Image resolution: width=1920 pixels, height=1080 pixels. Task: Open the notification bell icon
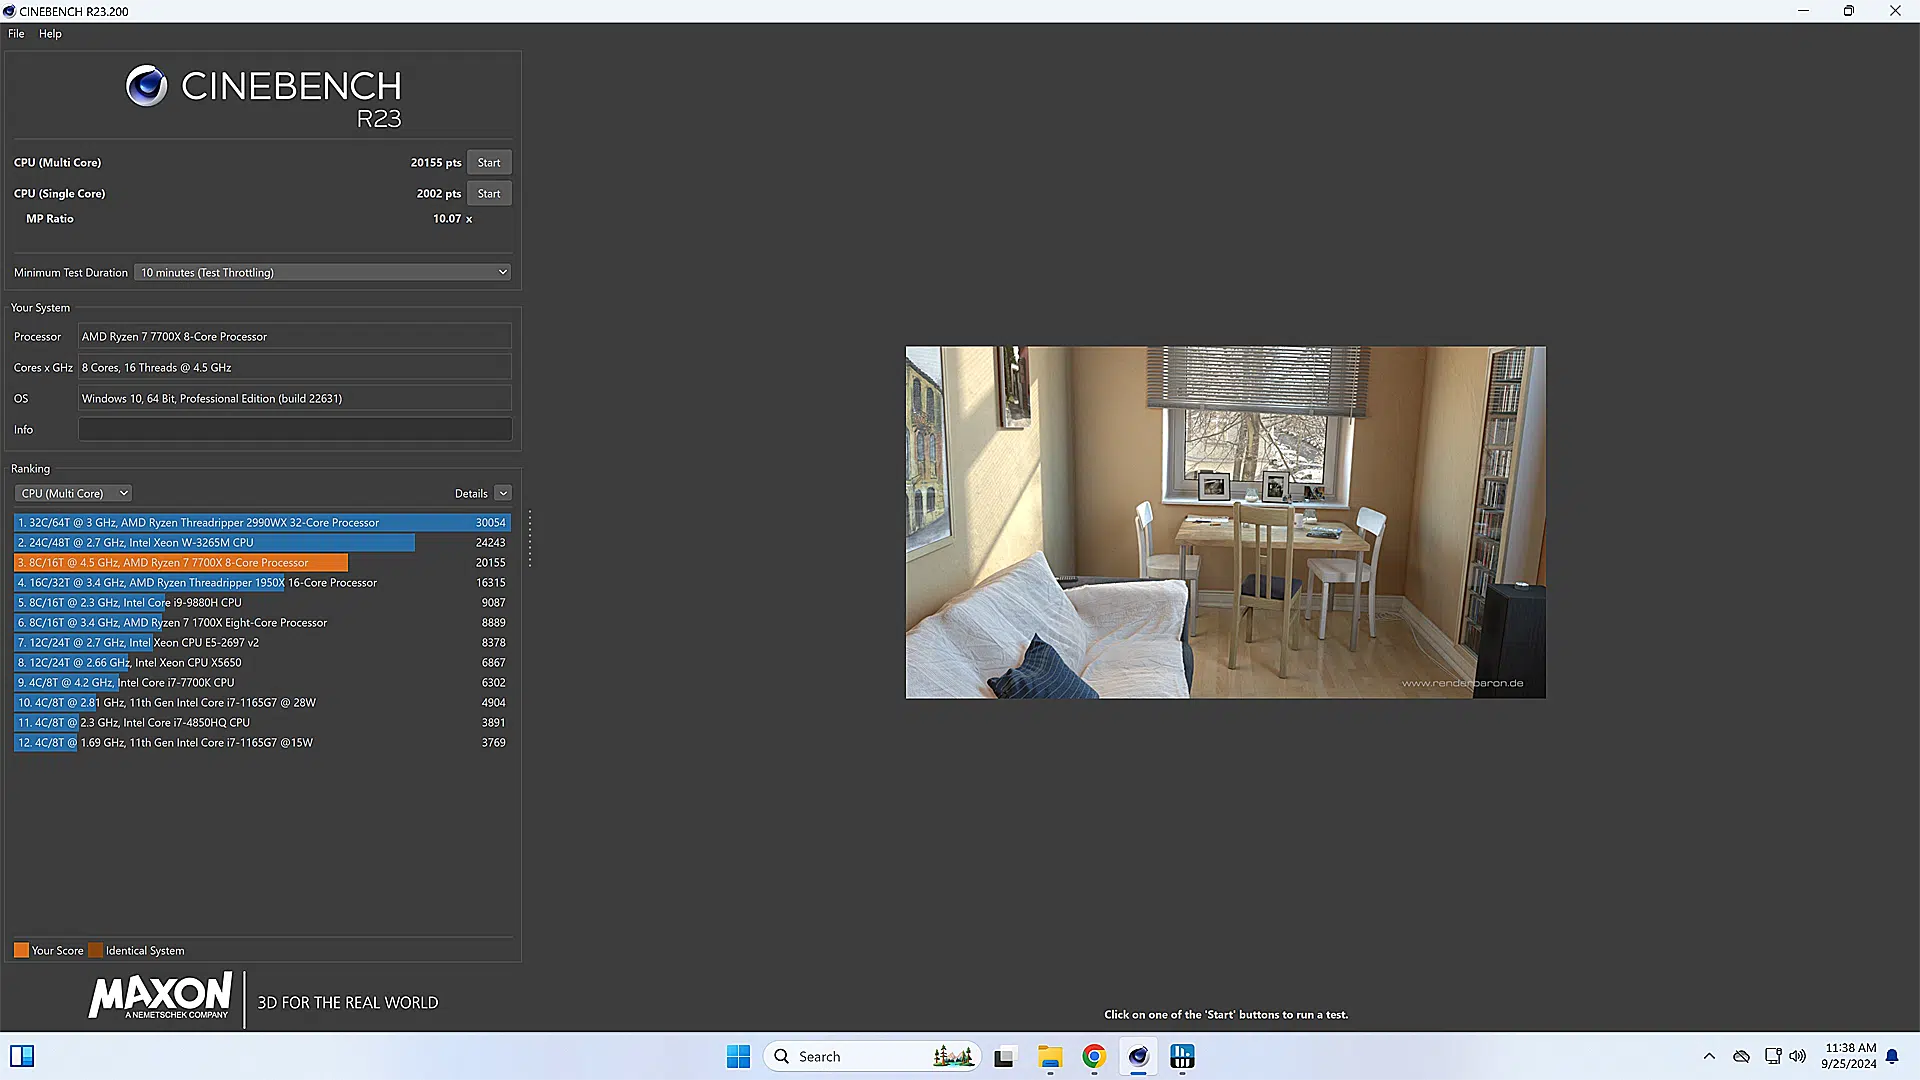[x=1892, y=1056]
